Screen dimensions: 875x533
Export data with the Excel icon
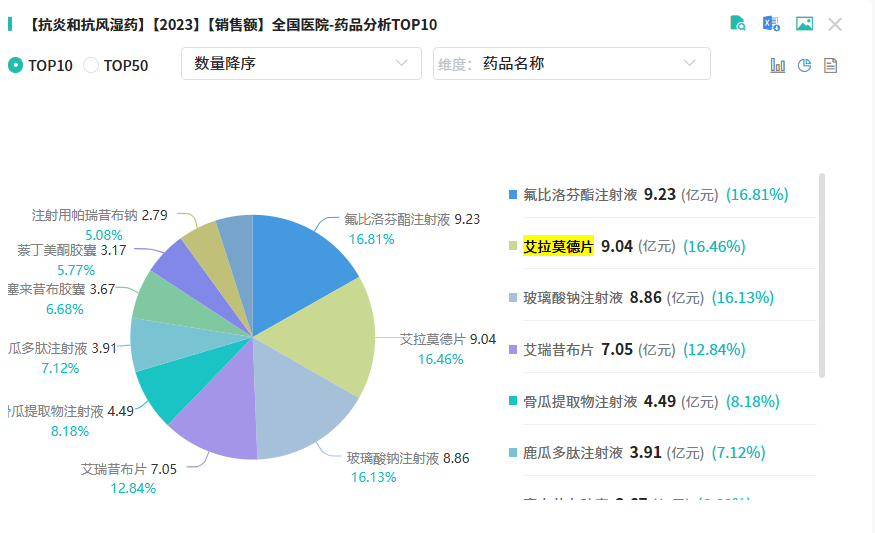[771, 23]
